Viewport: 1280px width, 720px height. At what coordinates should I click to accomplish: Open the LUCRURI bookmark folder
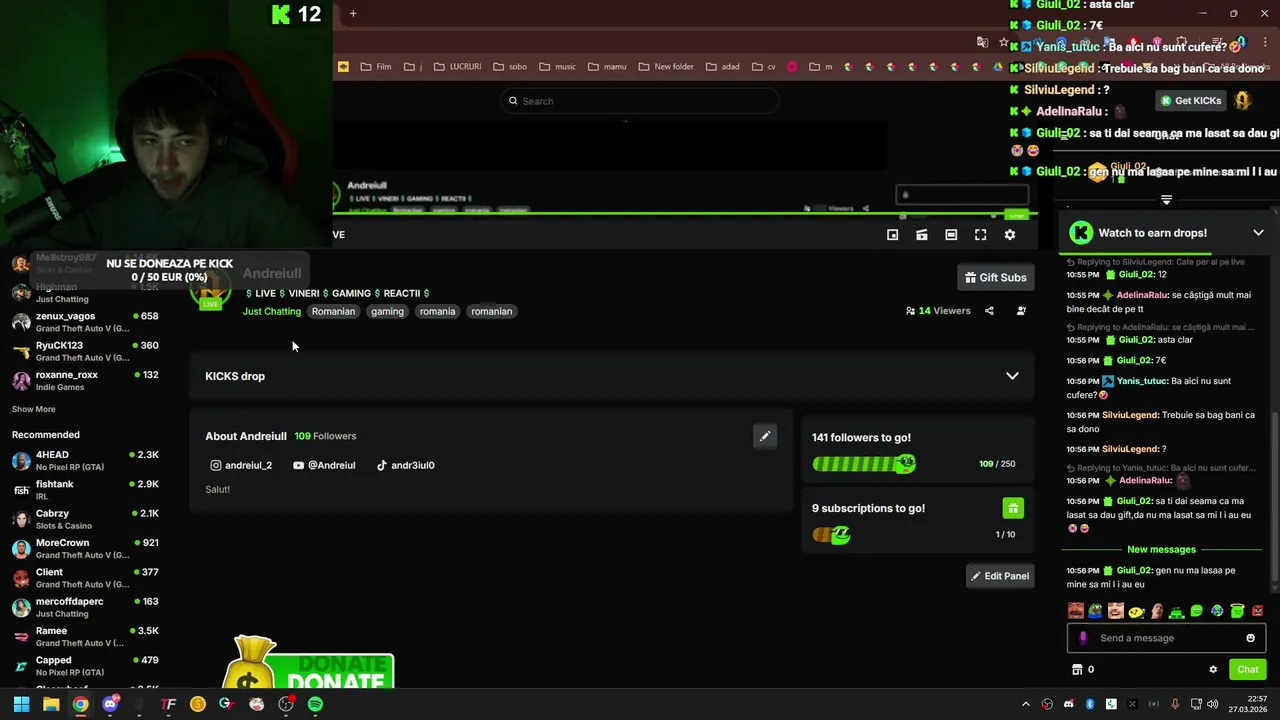[x=457, y=67]
